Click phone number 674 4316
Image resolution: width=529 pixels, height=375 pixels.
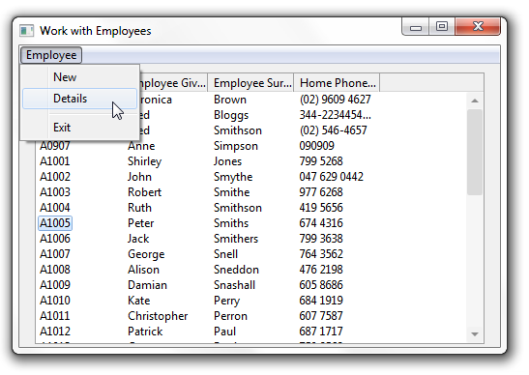[x=321, y=223]
